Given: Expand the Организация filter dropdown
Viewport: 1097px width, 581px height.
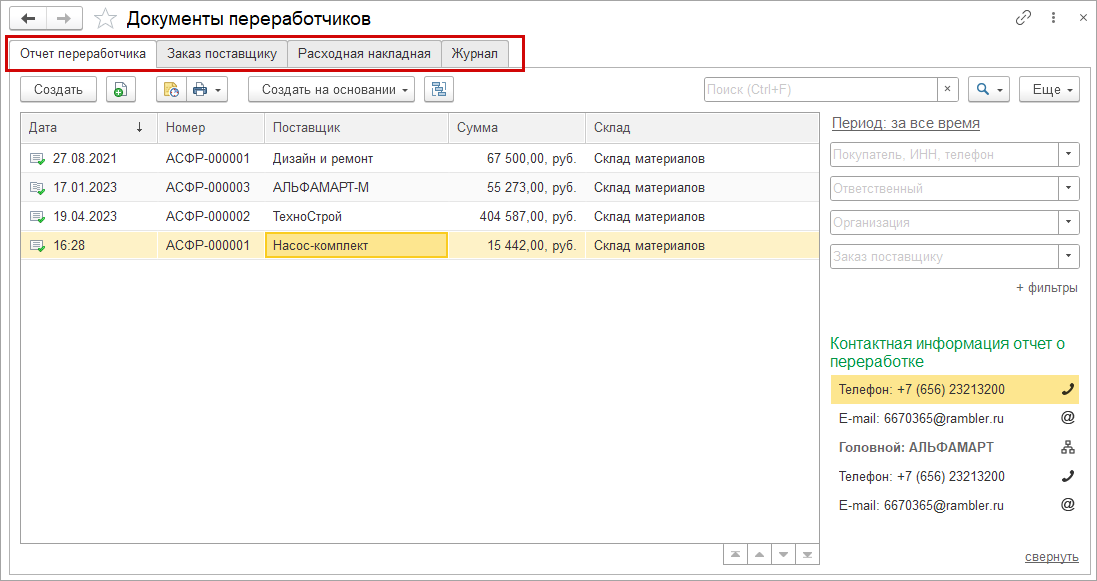Looking at the screenshot, I should pyautogui.click(x=1068, y=222).
